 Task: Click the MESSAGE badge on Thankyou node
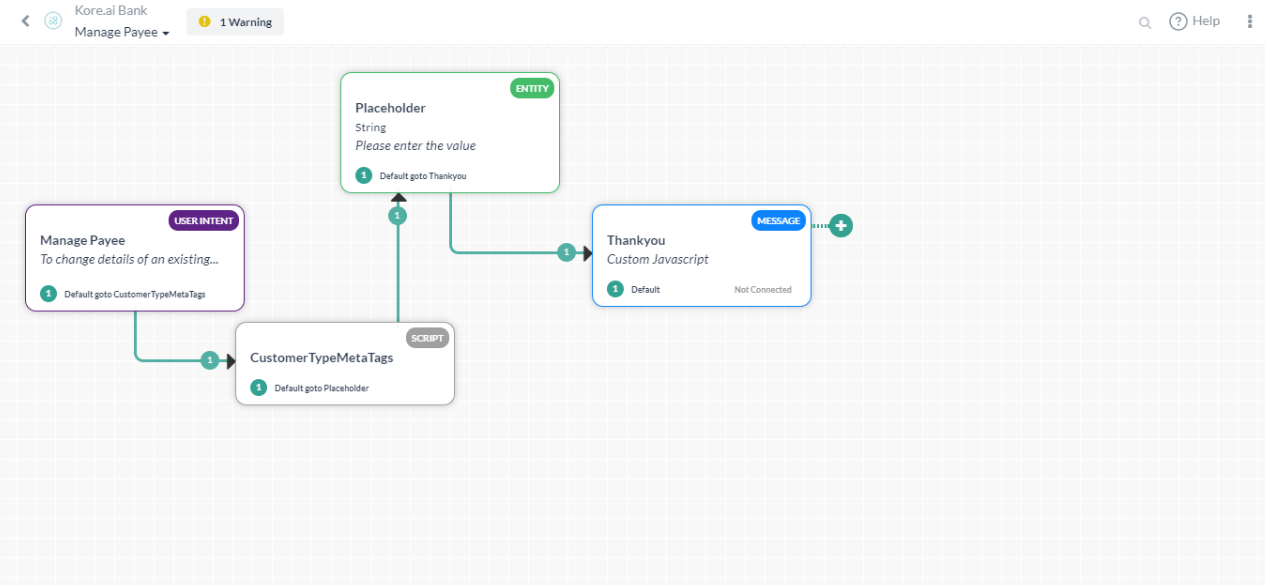click(x=778, y=220)
